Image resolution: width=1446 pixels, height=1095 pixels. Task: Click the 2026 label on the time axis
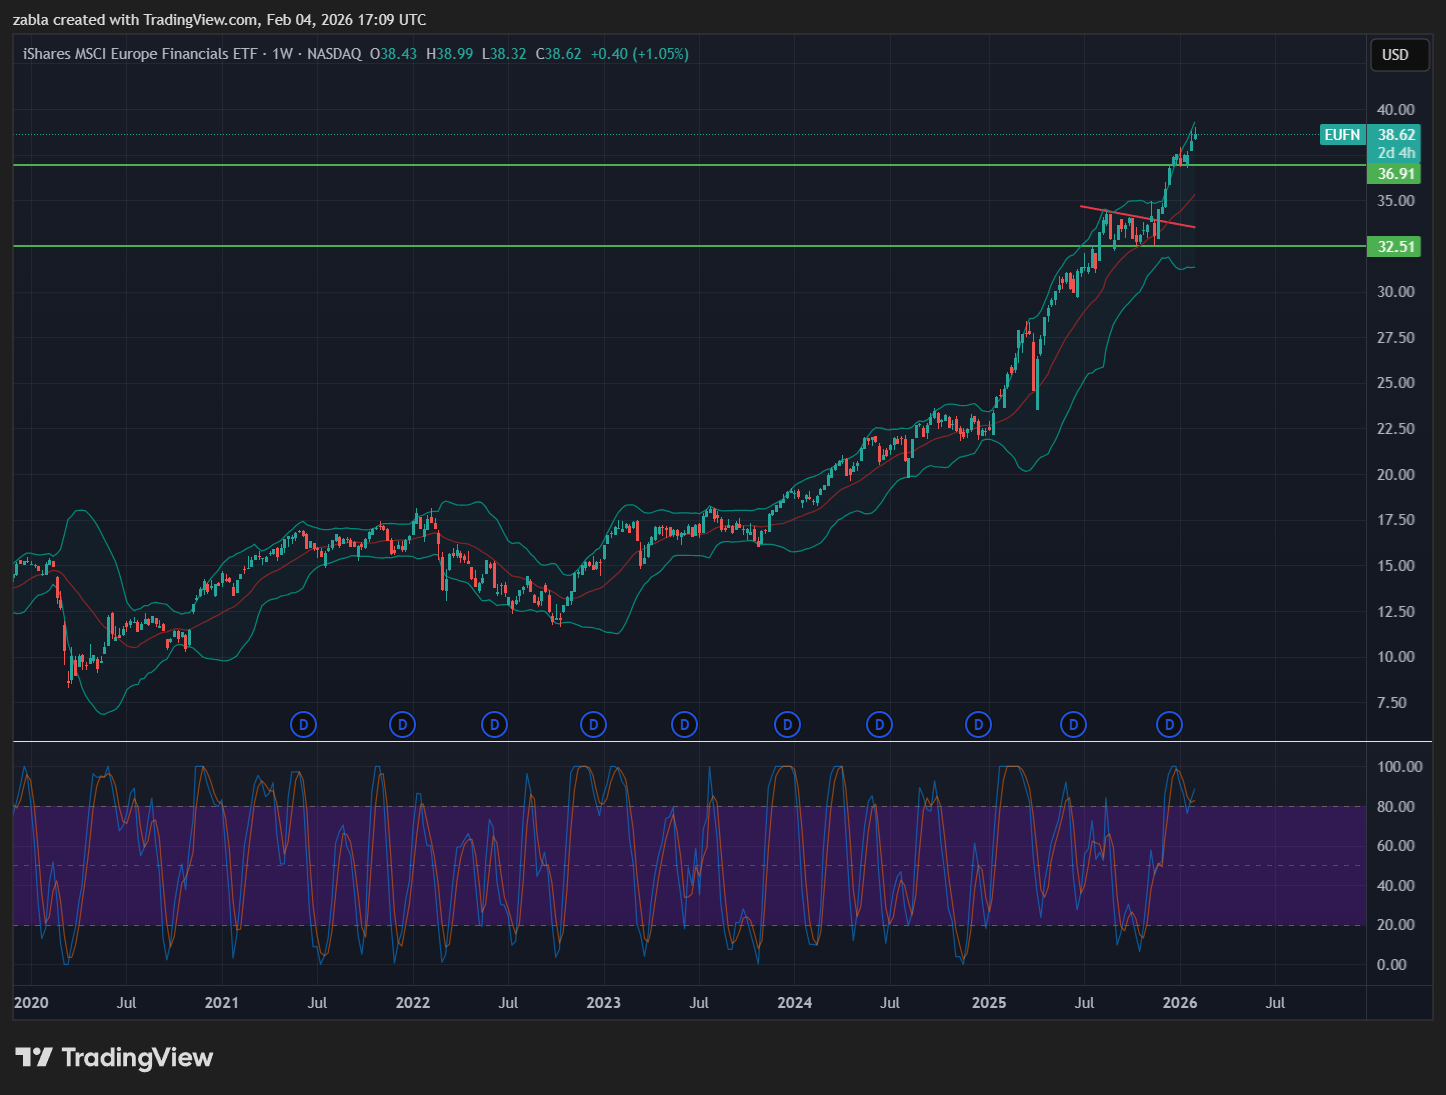point(1180,1002)
